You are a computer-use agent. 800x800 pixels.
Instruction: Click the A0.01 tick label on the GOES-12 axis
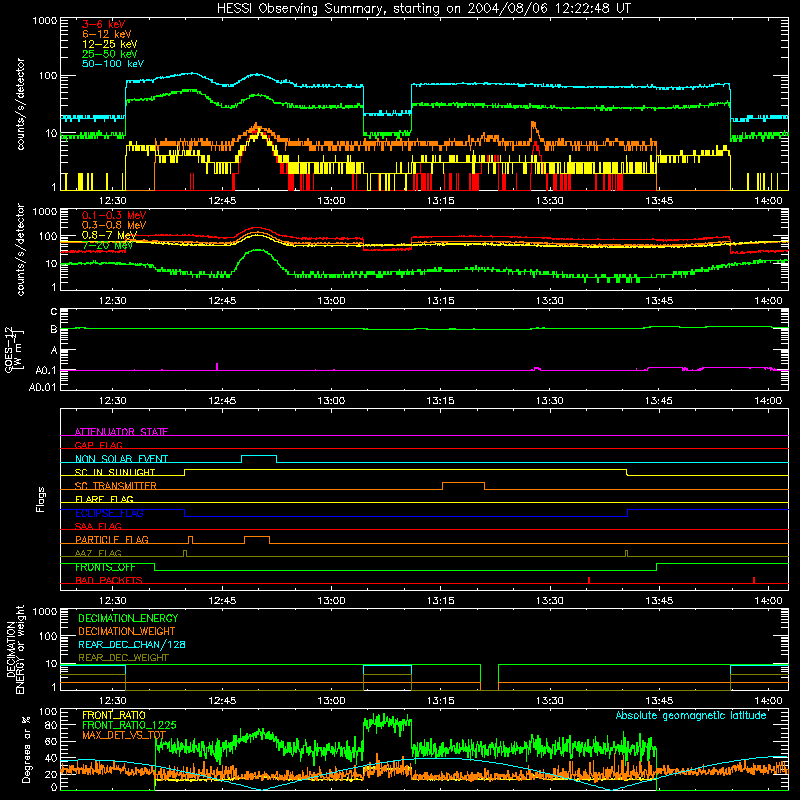point(43,387)
